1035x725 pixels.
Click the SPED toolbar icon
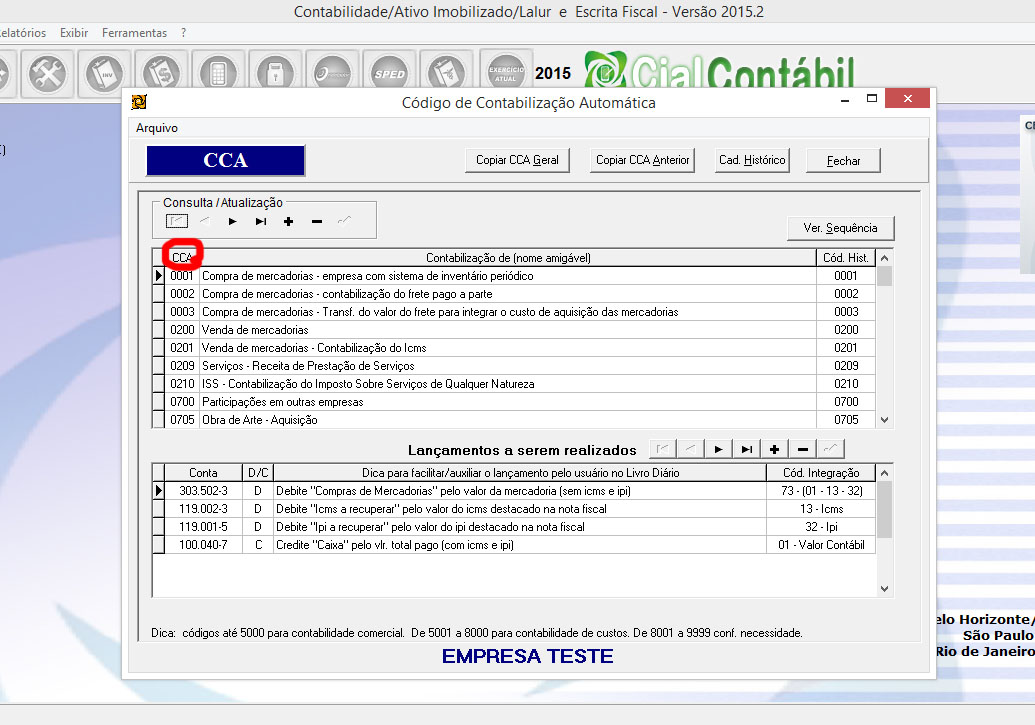(389, 73)
